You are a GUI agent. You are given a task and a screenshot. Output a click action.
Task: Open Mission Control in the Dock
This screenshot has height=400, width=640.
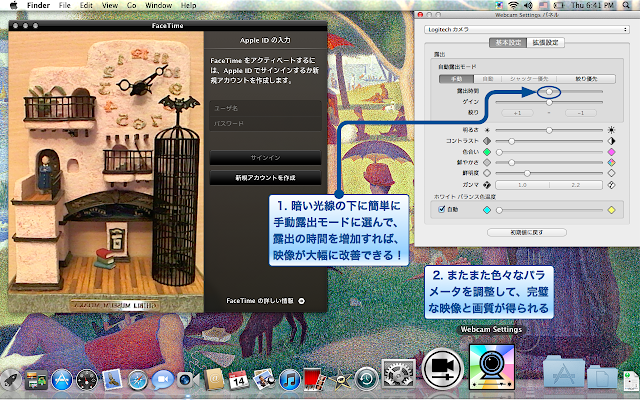36,380
